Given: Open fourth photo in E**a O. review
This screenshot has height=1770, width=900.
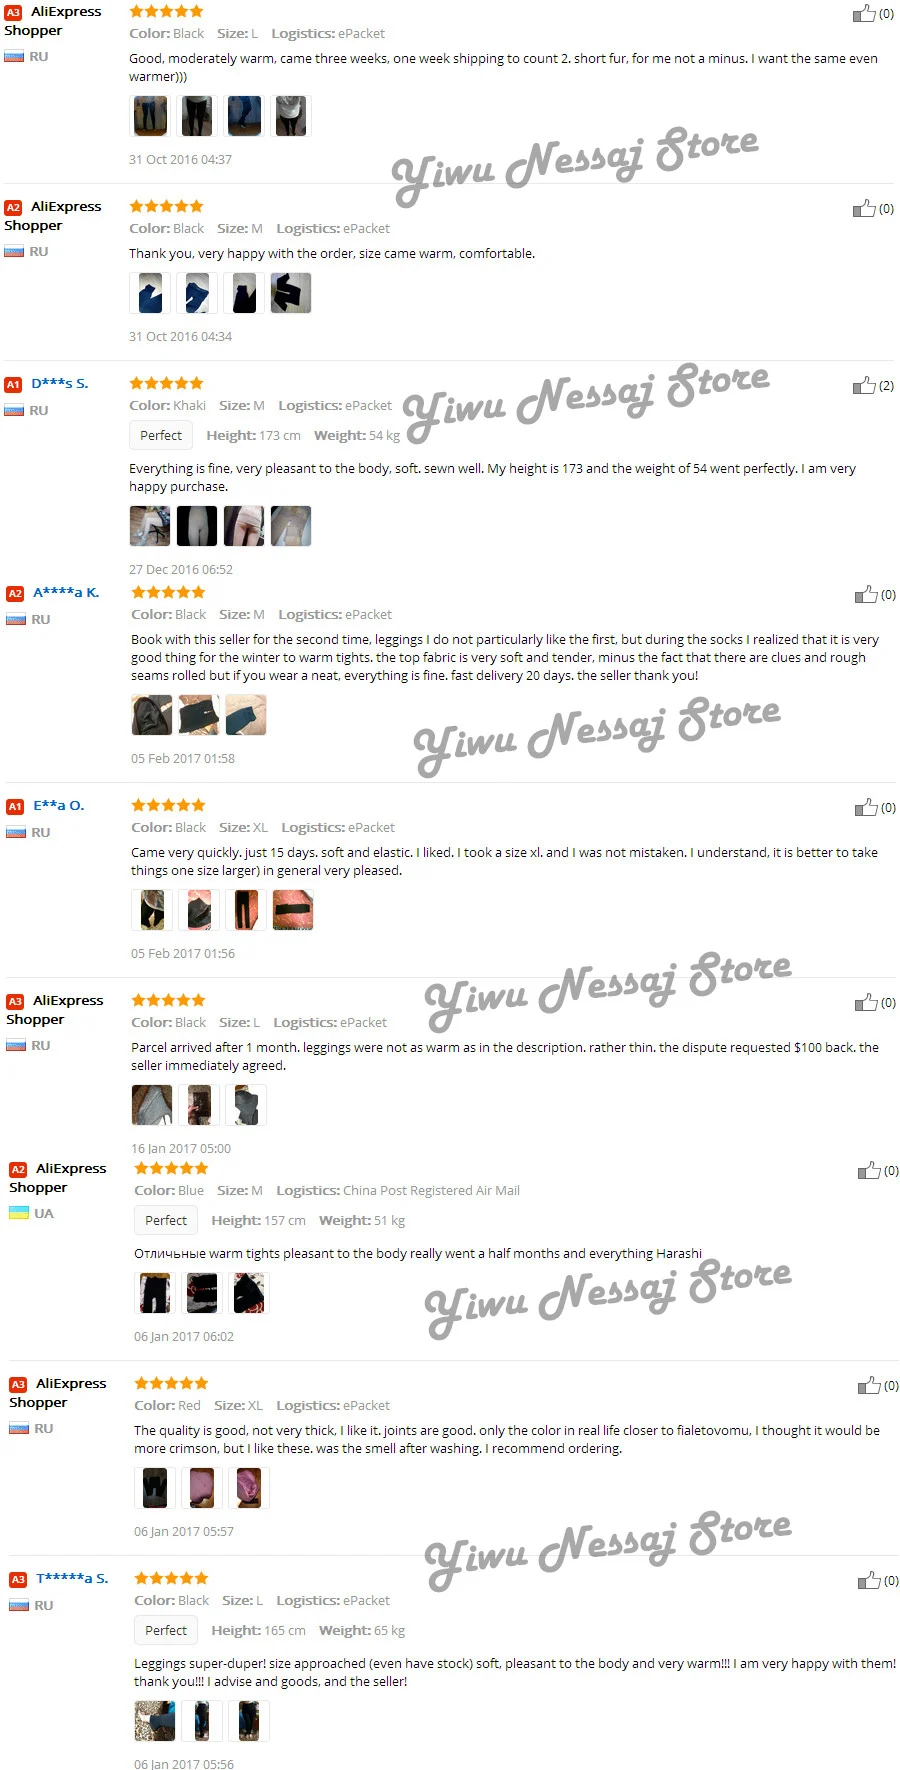Looking at the screenshot, I should point(293,911).
